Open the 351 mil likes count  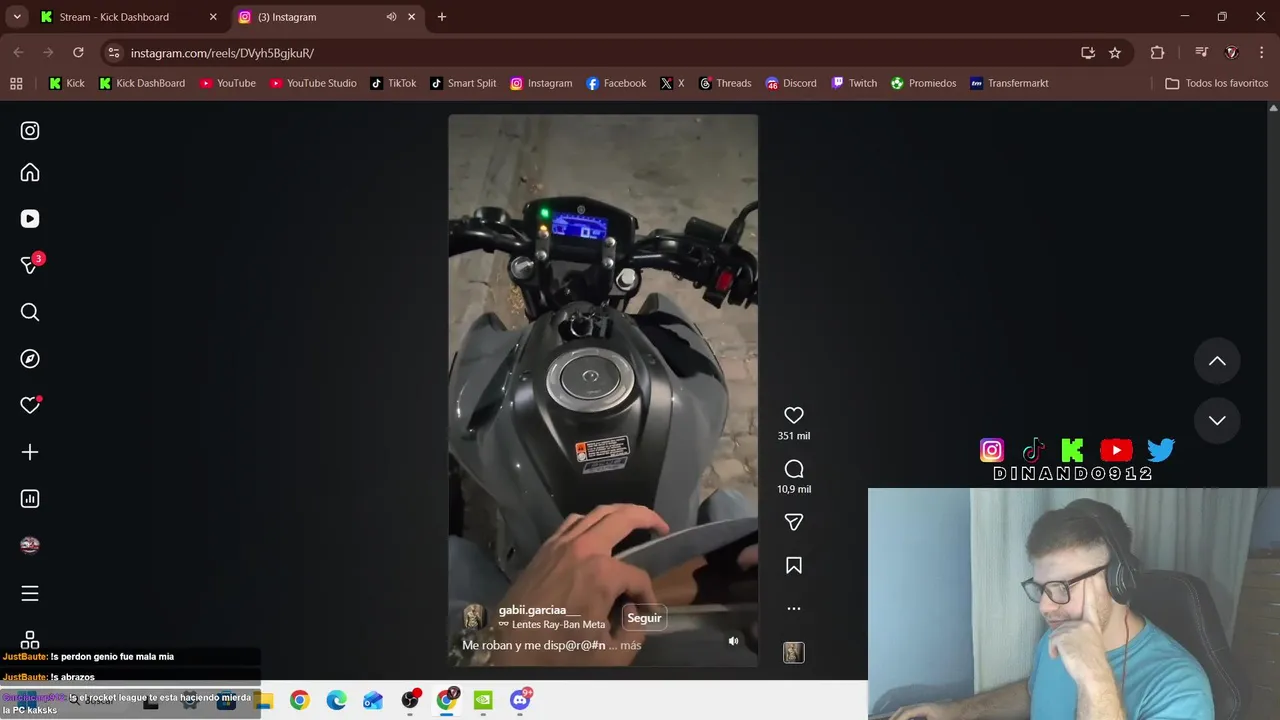tap(794, 436)
